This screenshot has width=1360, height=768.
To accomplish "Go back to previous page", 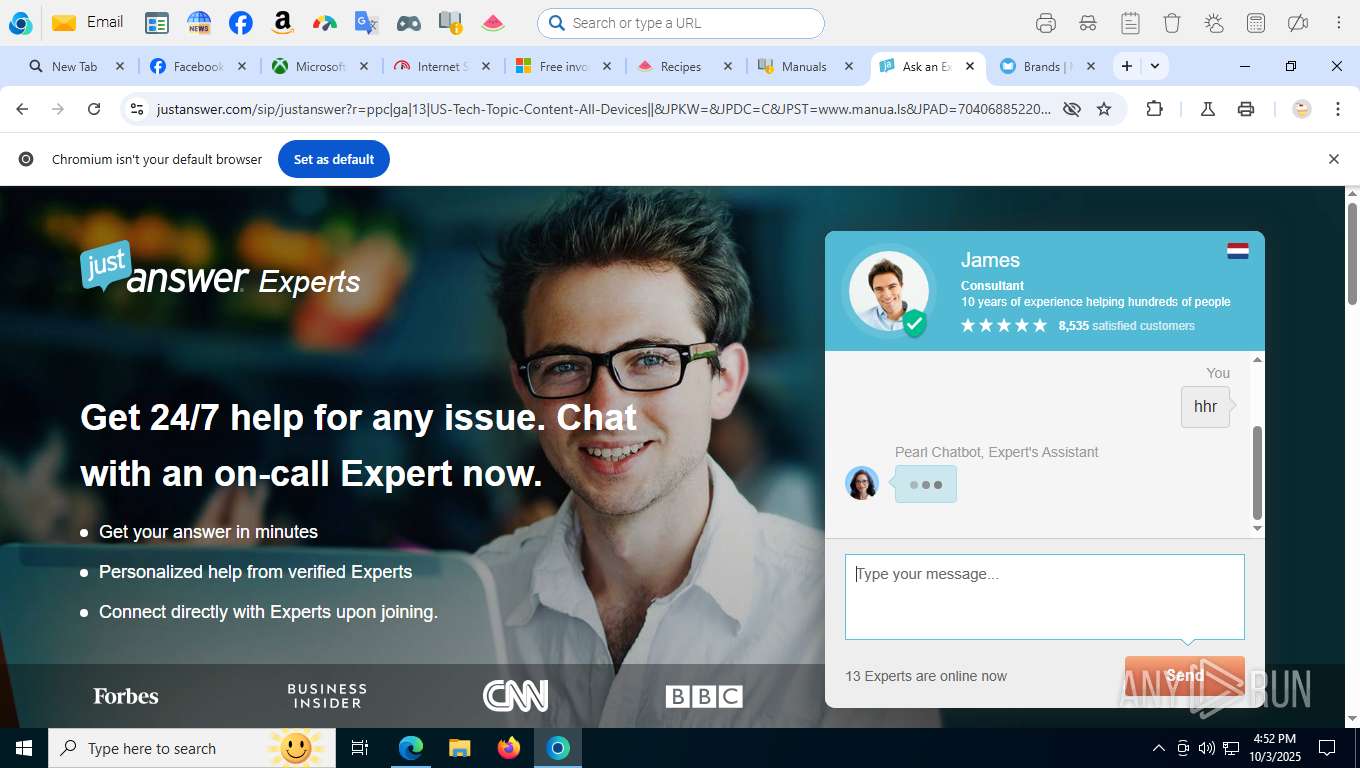I will coord(22,109).
